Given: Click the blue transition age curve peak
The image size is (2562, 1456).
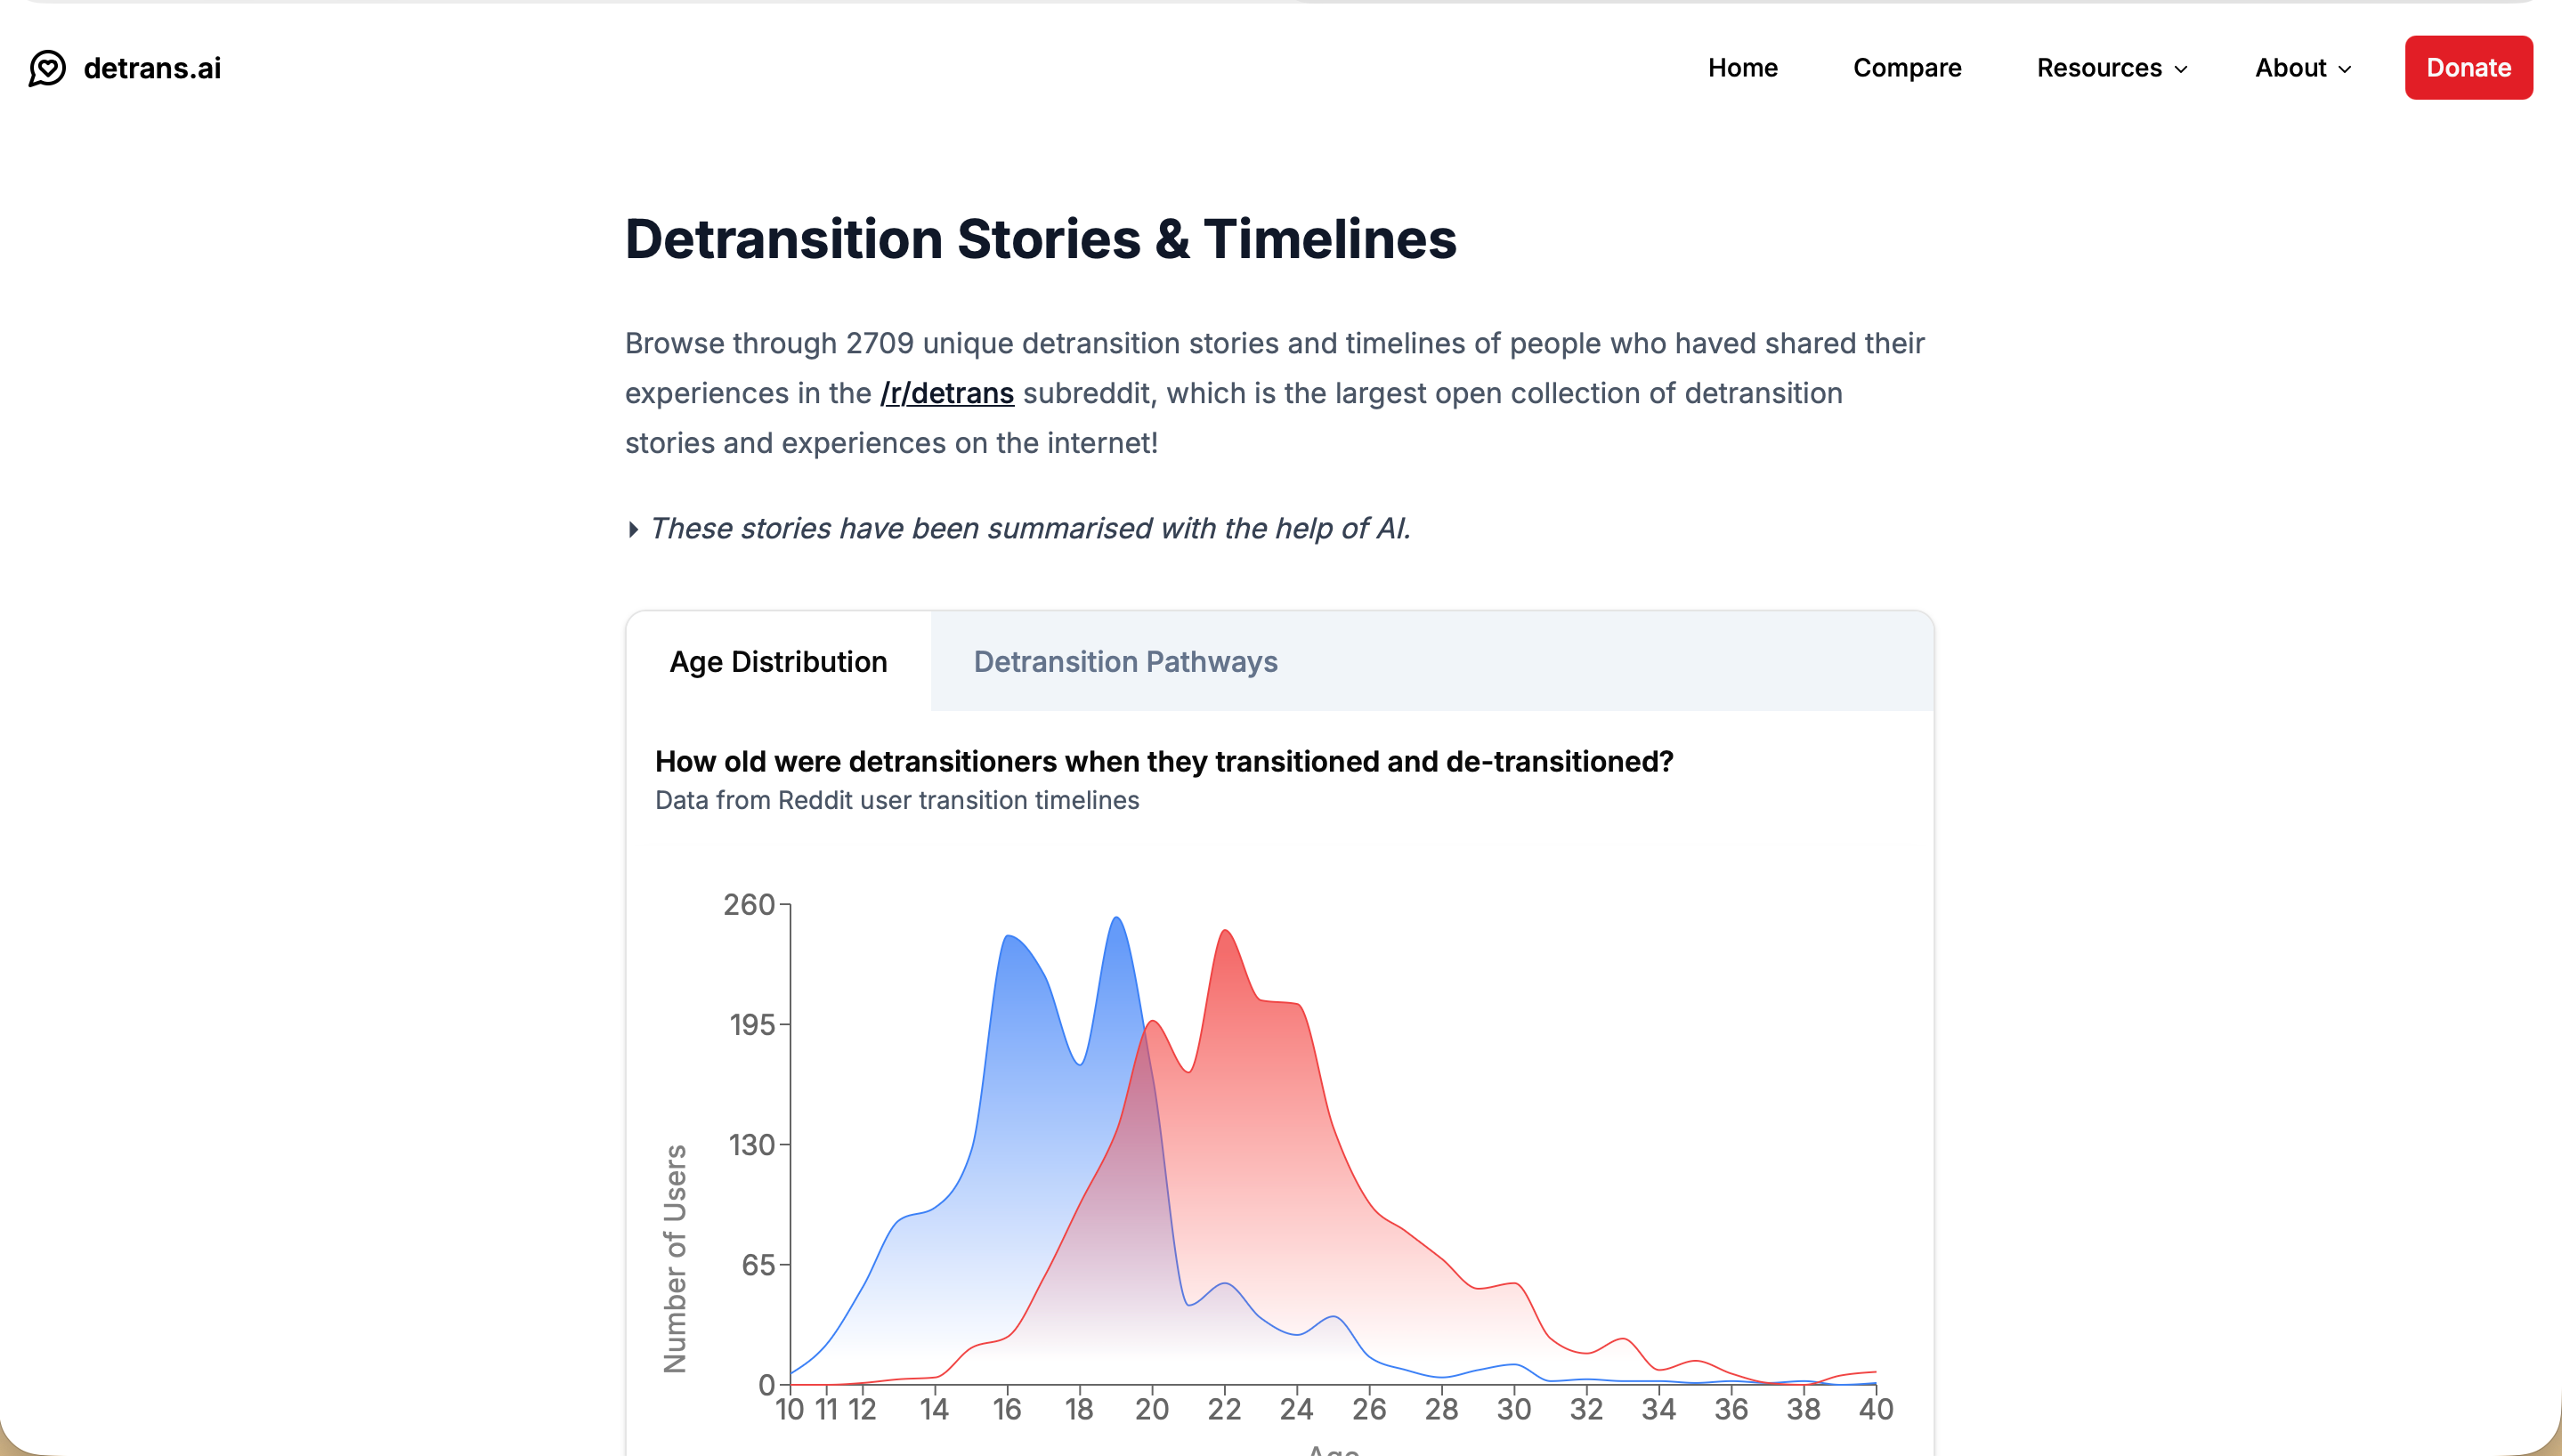Looking at the screenshot, I should click(1116, 919).
